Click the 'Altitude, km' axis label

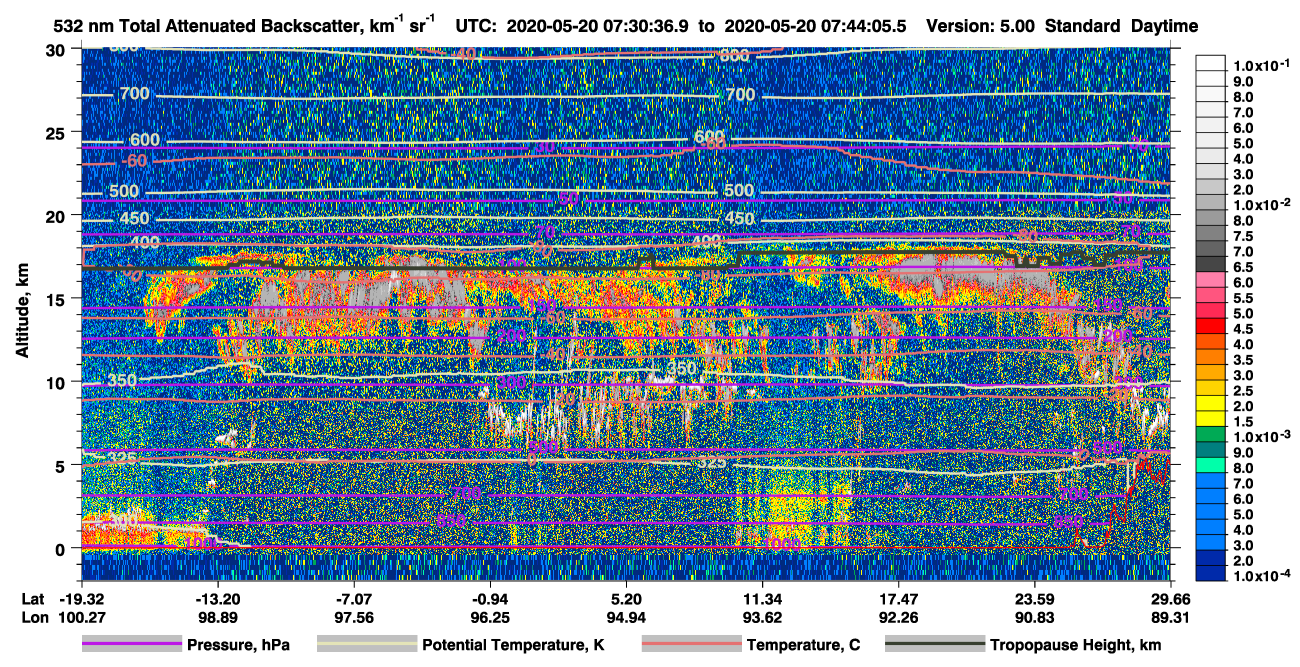[x=22, y=312]
